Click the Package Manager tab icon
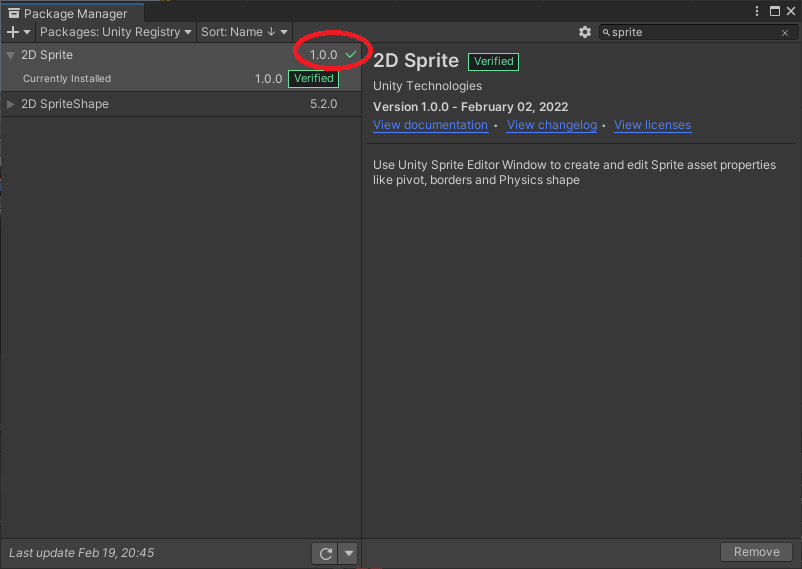The image size is (802, 569). click(x=14, y=13)
